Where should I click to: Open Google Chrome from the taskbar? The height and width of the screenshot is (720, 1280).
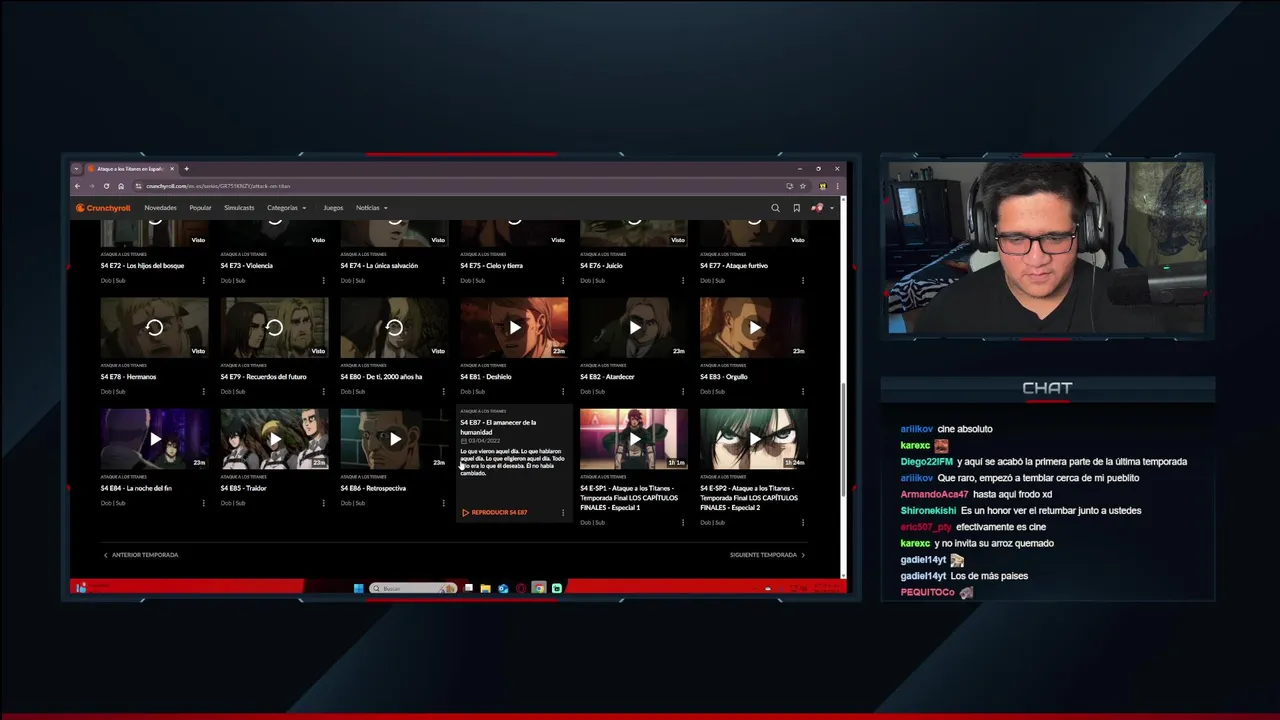(539, 588)
